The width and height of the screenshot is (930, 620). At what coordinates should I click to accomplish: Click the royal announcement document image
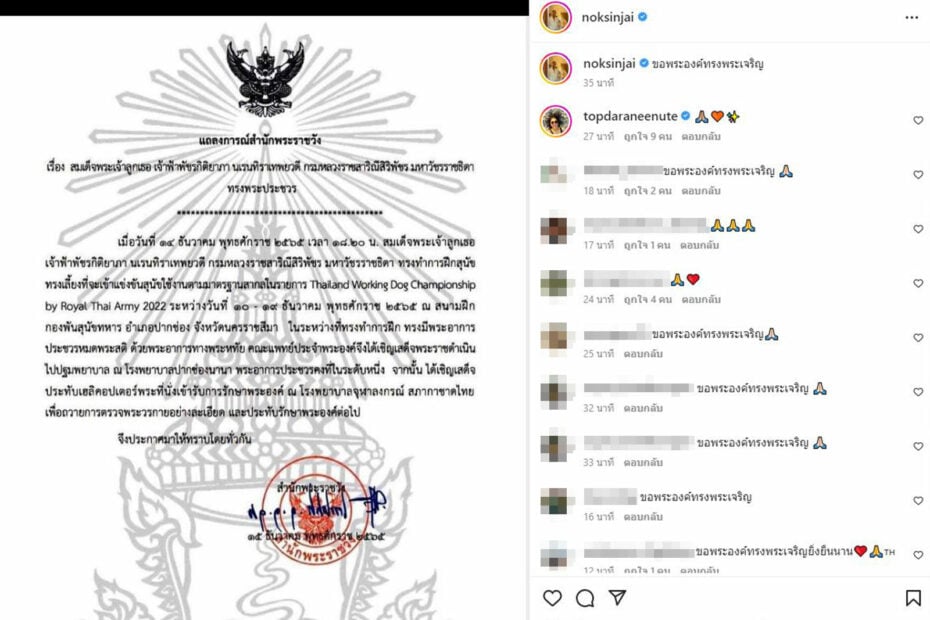click(263, 317)
